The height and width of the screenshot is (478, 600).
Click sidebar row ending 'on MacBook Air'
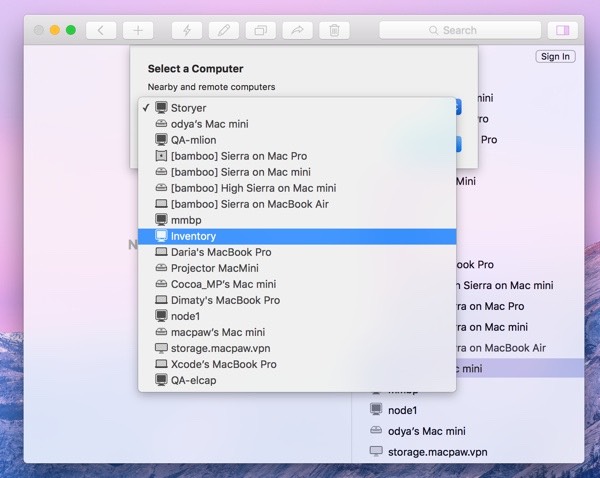(x=520, y=348)
